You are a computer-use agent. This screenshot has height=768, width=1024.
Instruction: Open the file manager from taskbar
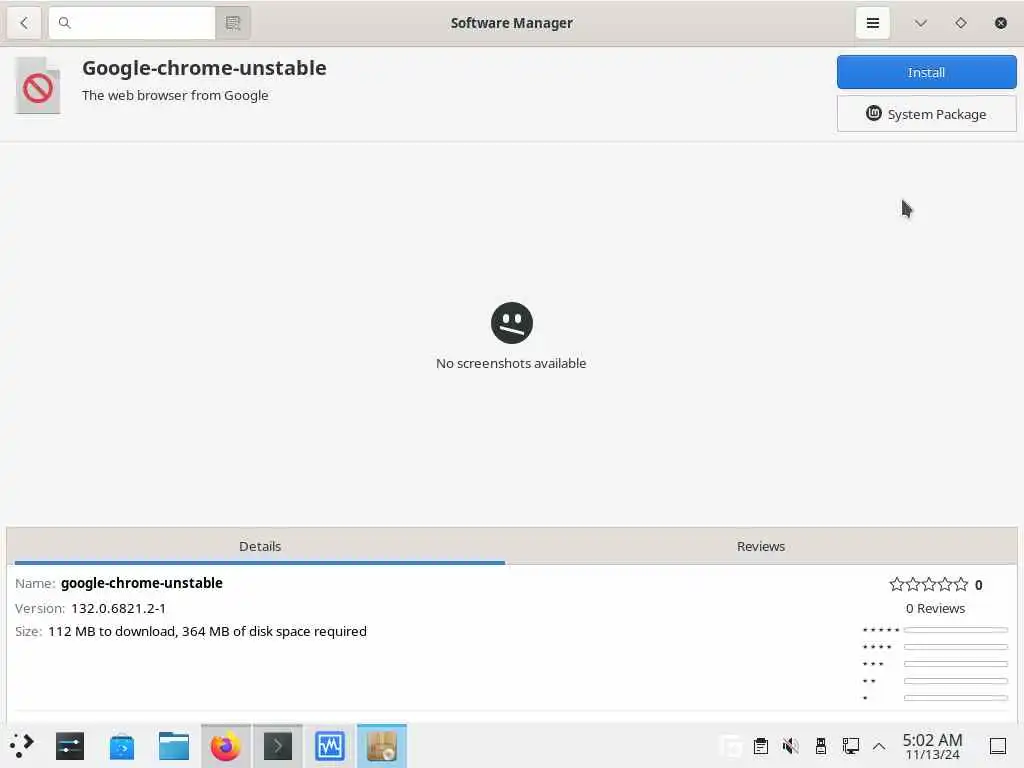[174, 746]
